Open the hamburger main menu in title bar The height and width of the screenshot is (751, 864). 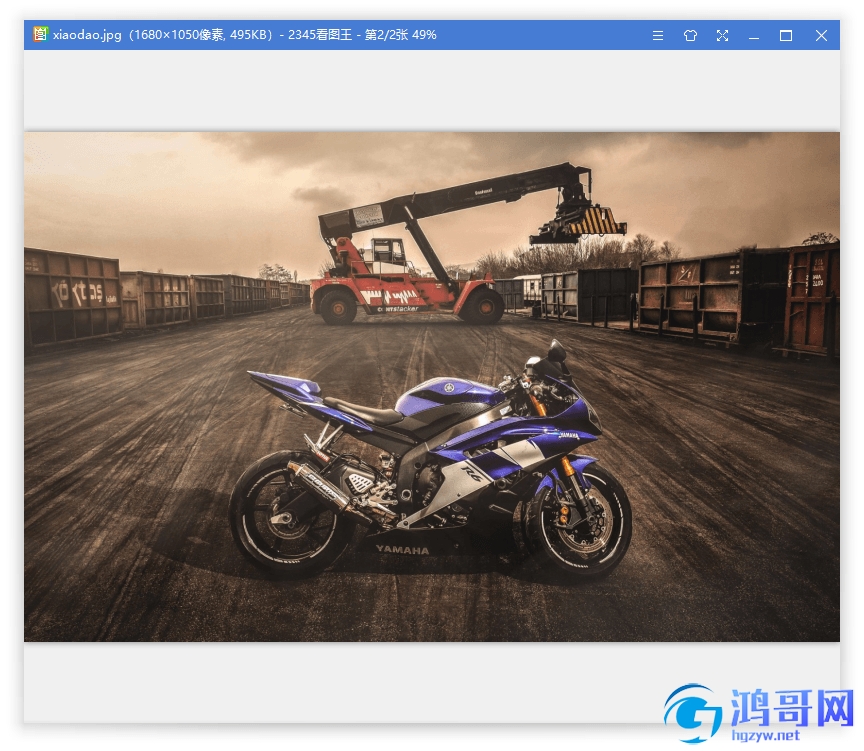coord(657,36)
